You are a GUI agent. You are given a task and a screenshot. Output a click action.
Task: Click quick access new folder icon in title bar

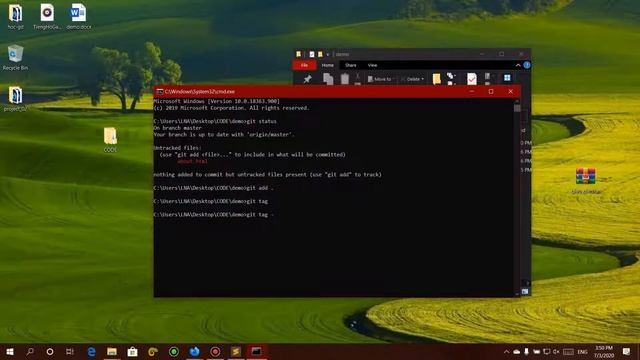[x=320, y=54]
